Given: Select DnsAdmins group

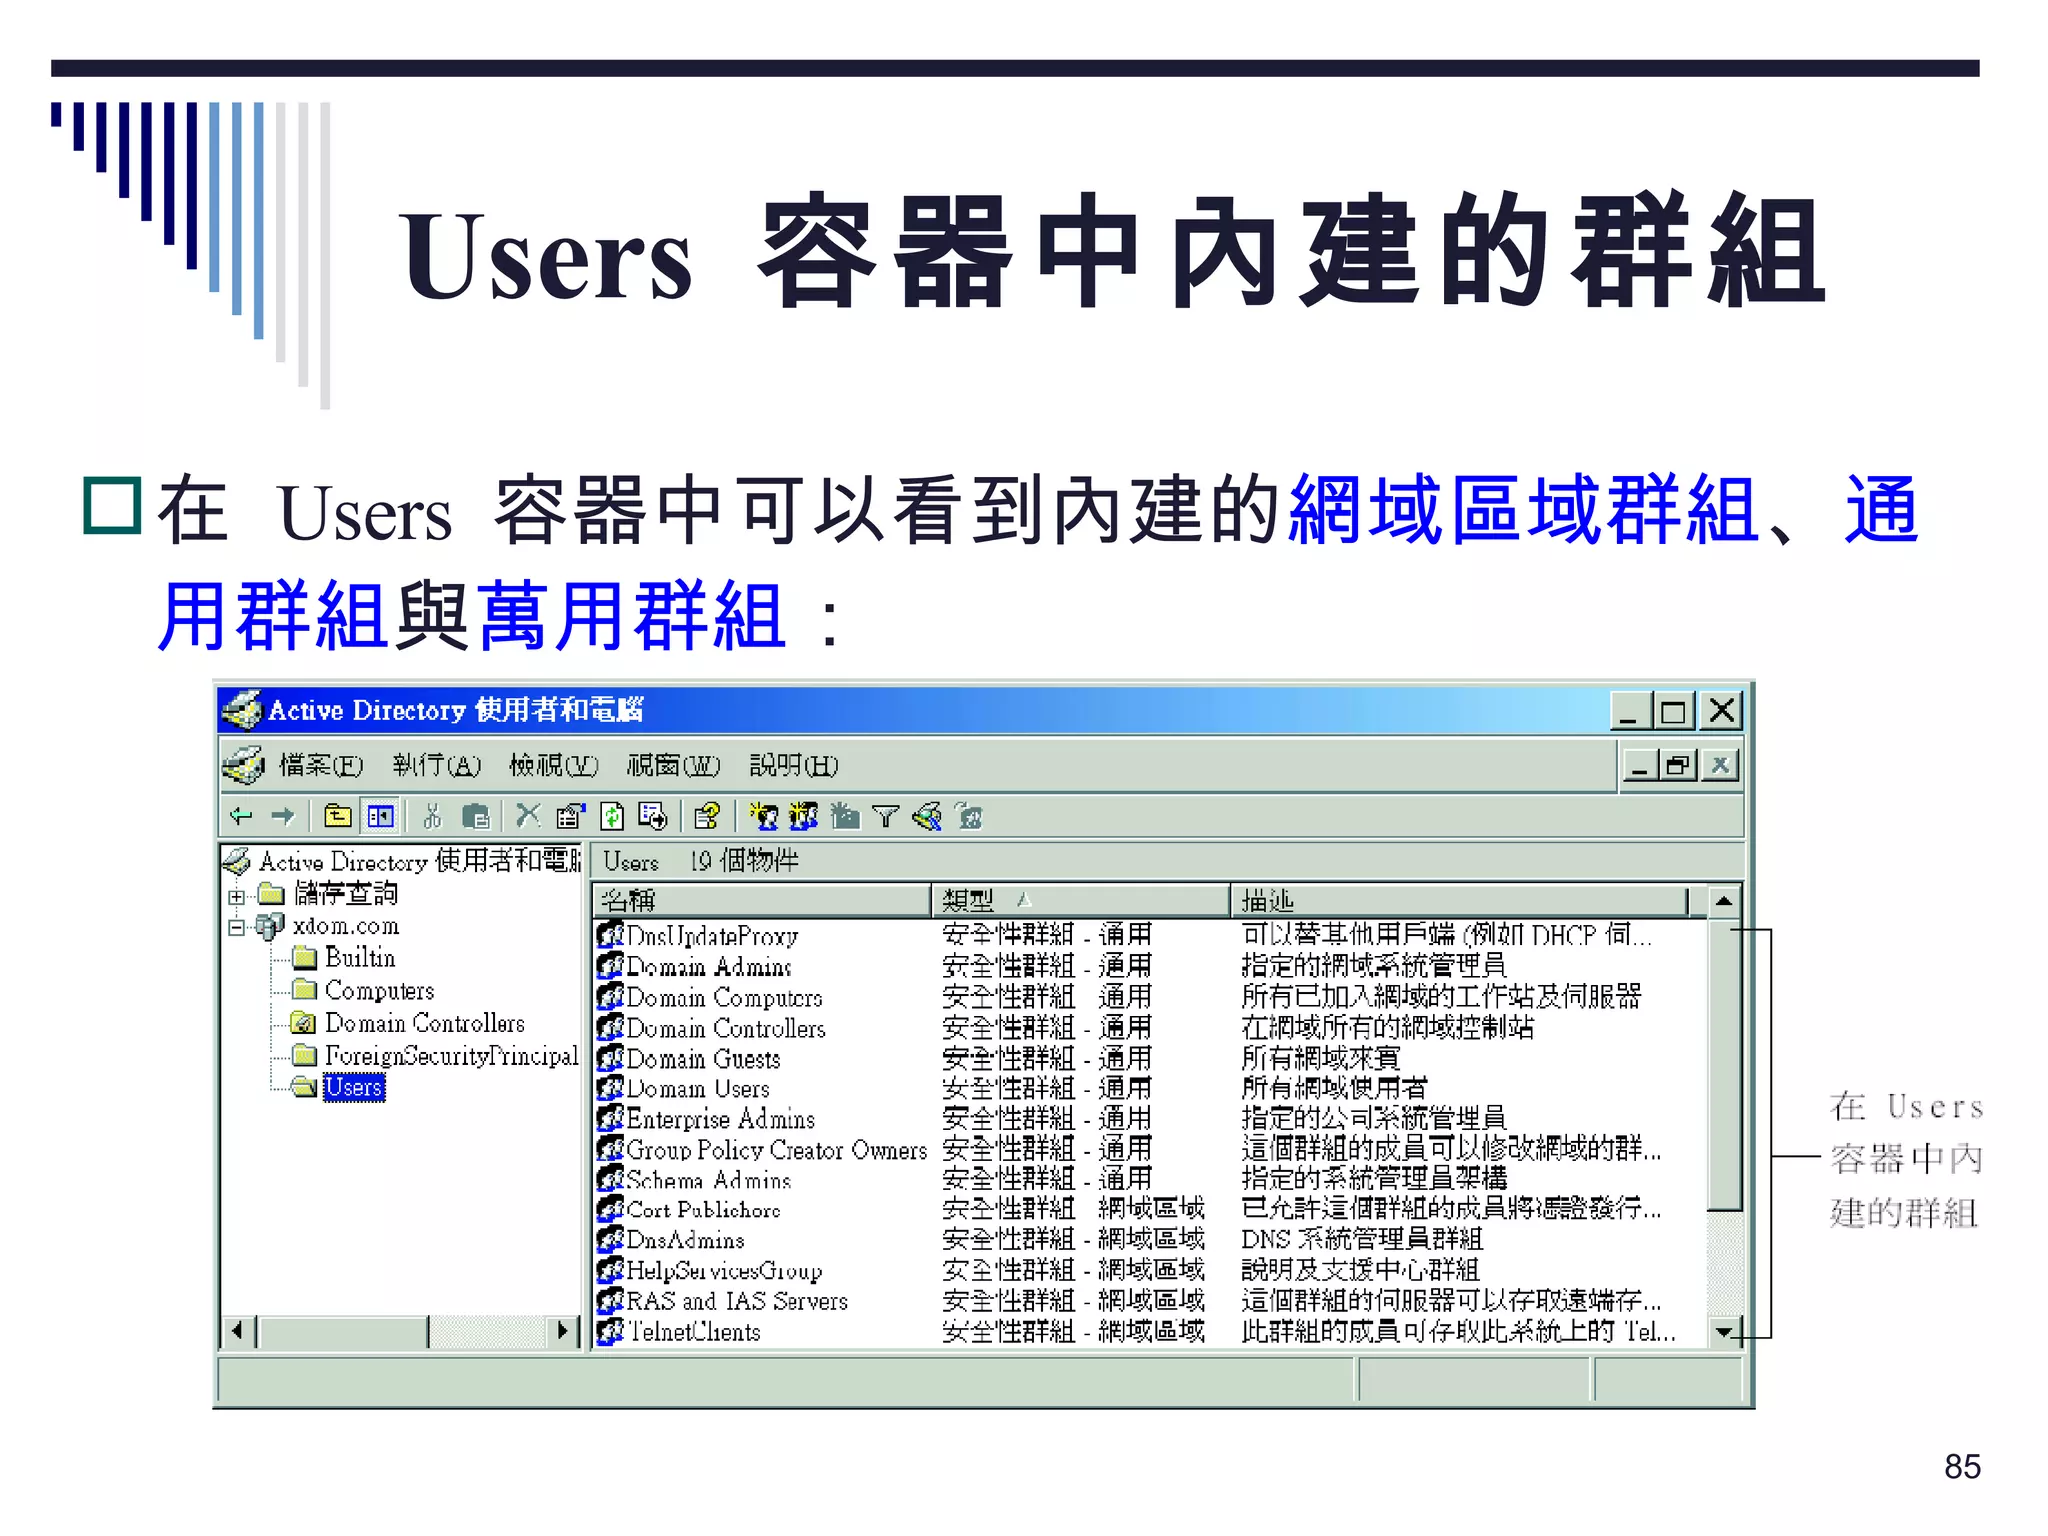Looking at the screenshot, I should tap(672, 1240).
